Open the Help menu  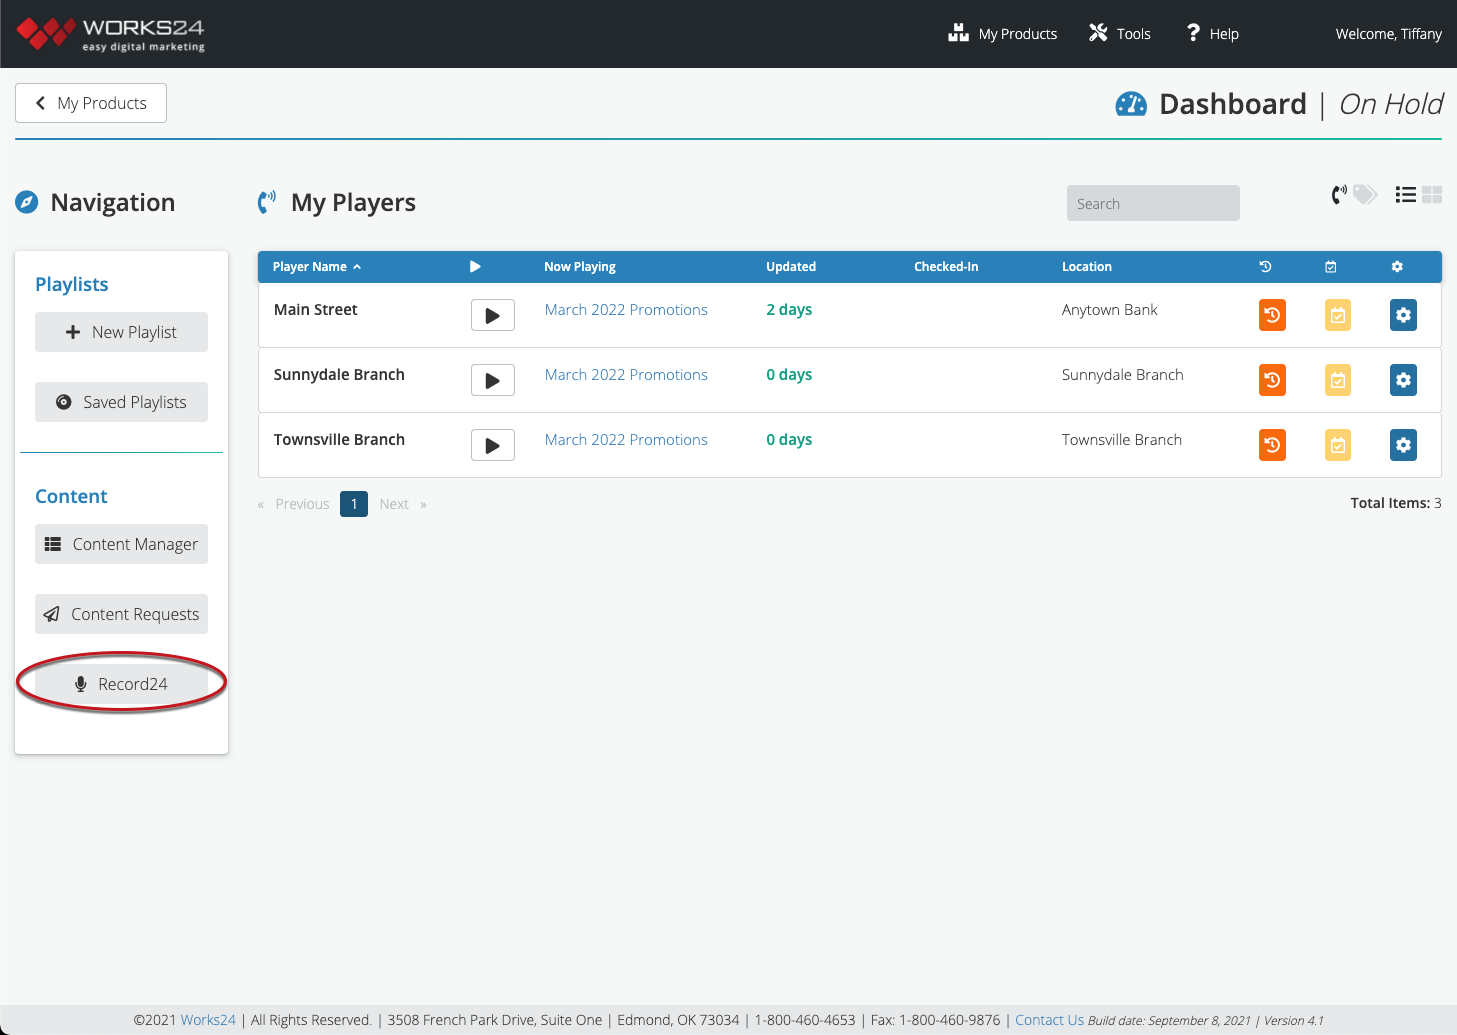point(1212,34)
